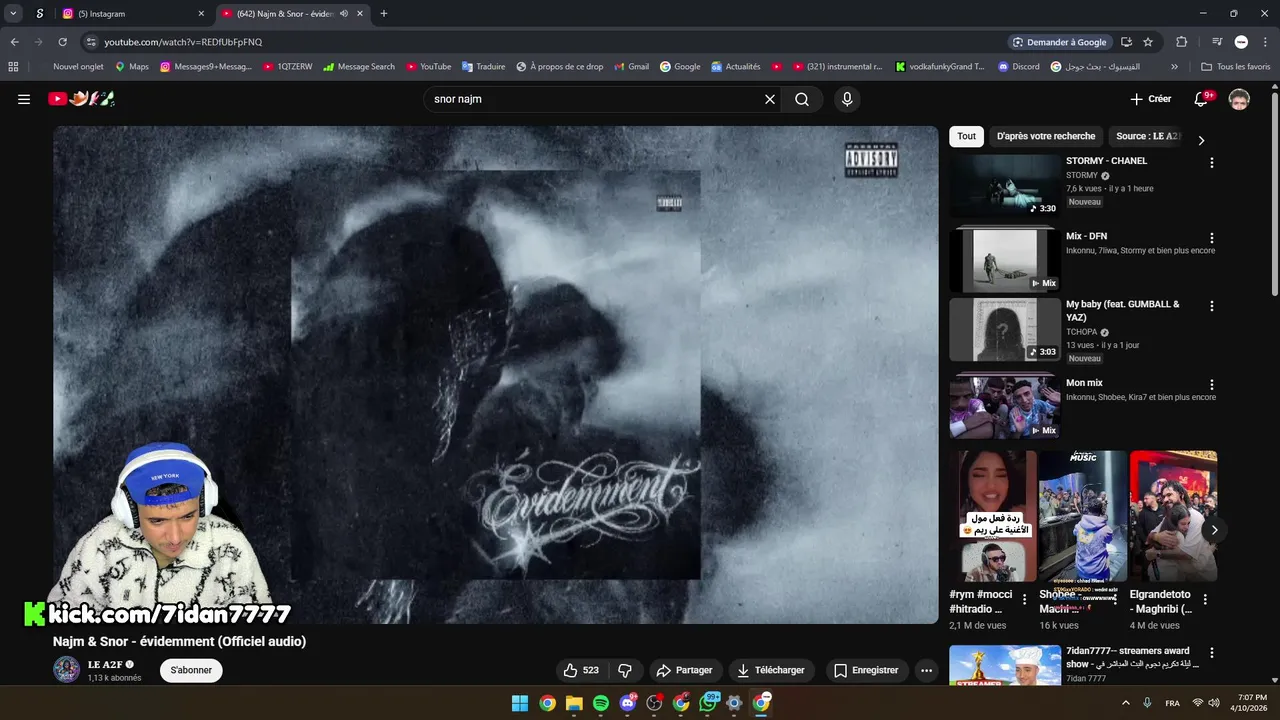Open more actions menu under video
The width and height of the screenshot is (1280, 720).
[926, 670]
